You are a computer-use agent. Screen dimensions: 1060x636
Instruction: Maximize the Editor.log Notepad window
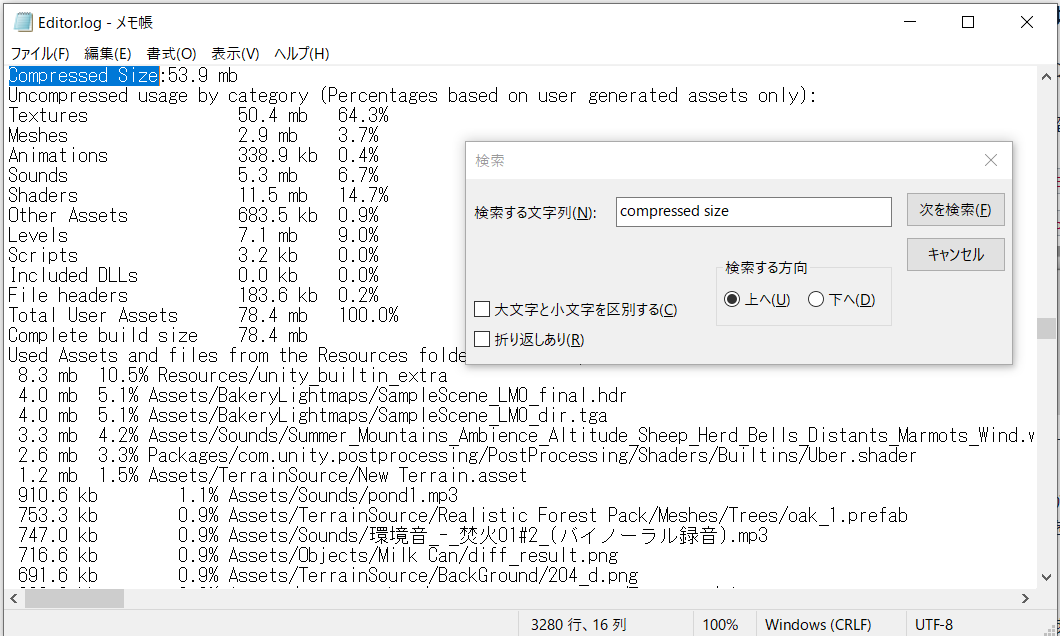(968, 22)
